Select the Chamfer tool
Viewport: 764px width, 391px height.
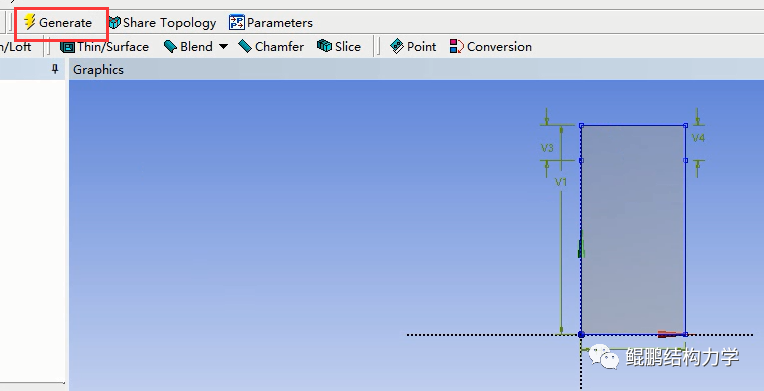271,47
